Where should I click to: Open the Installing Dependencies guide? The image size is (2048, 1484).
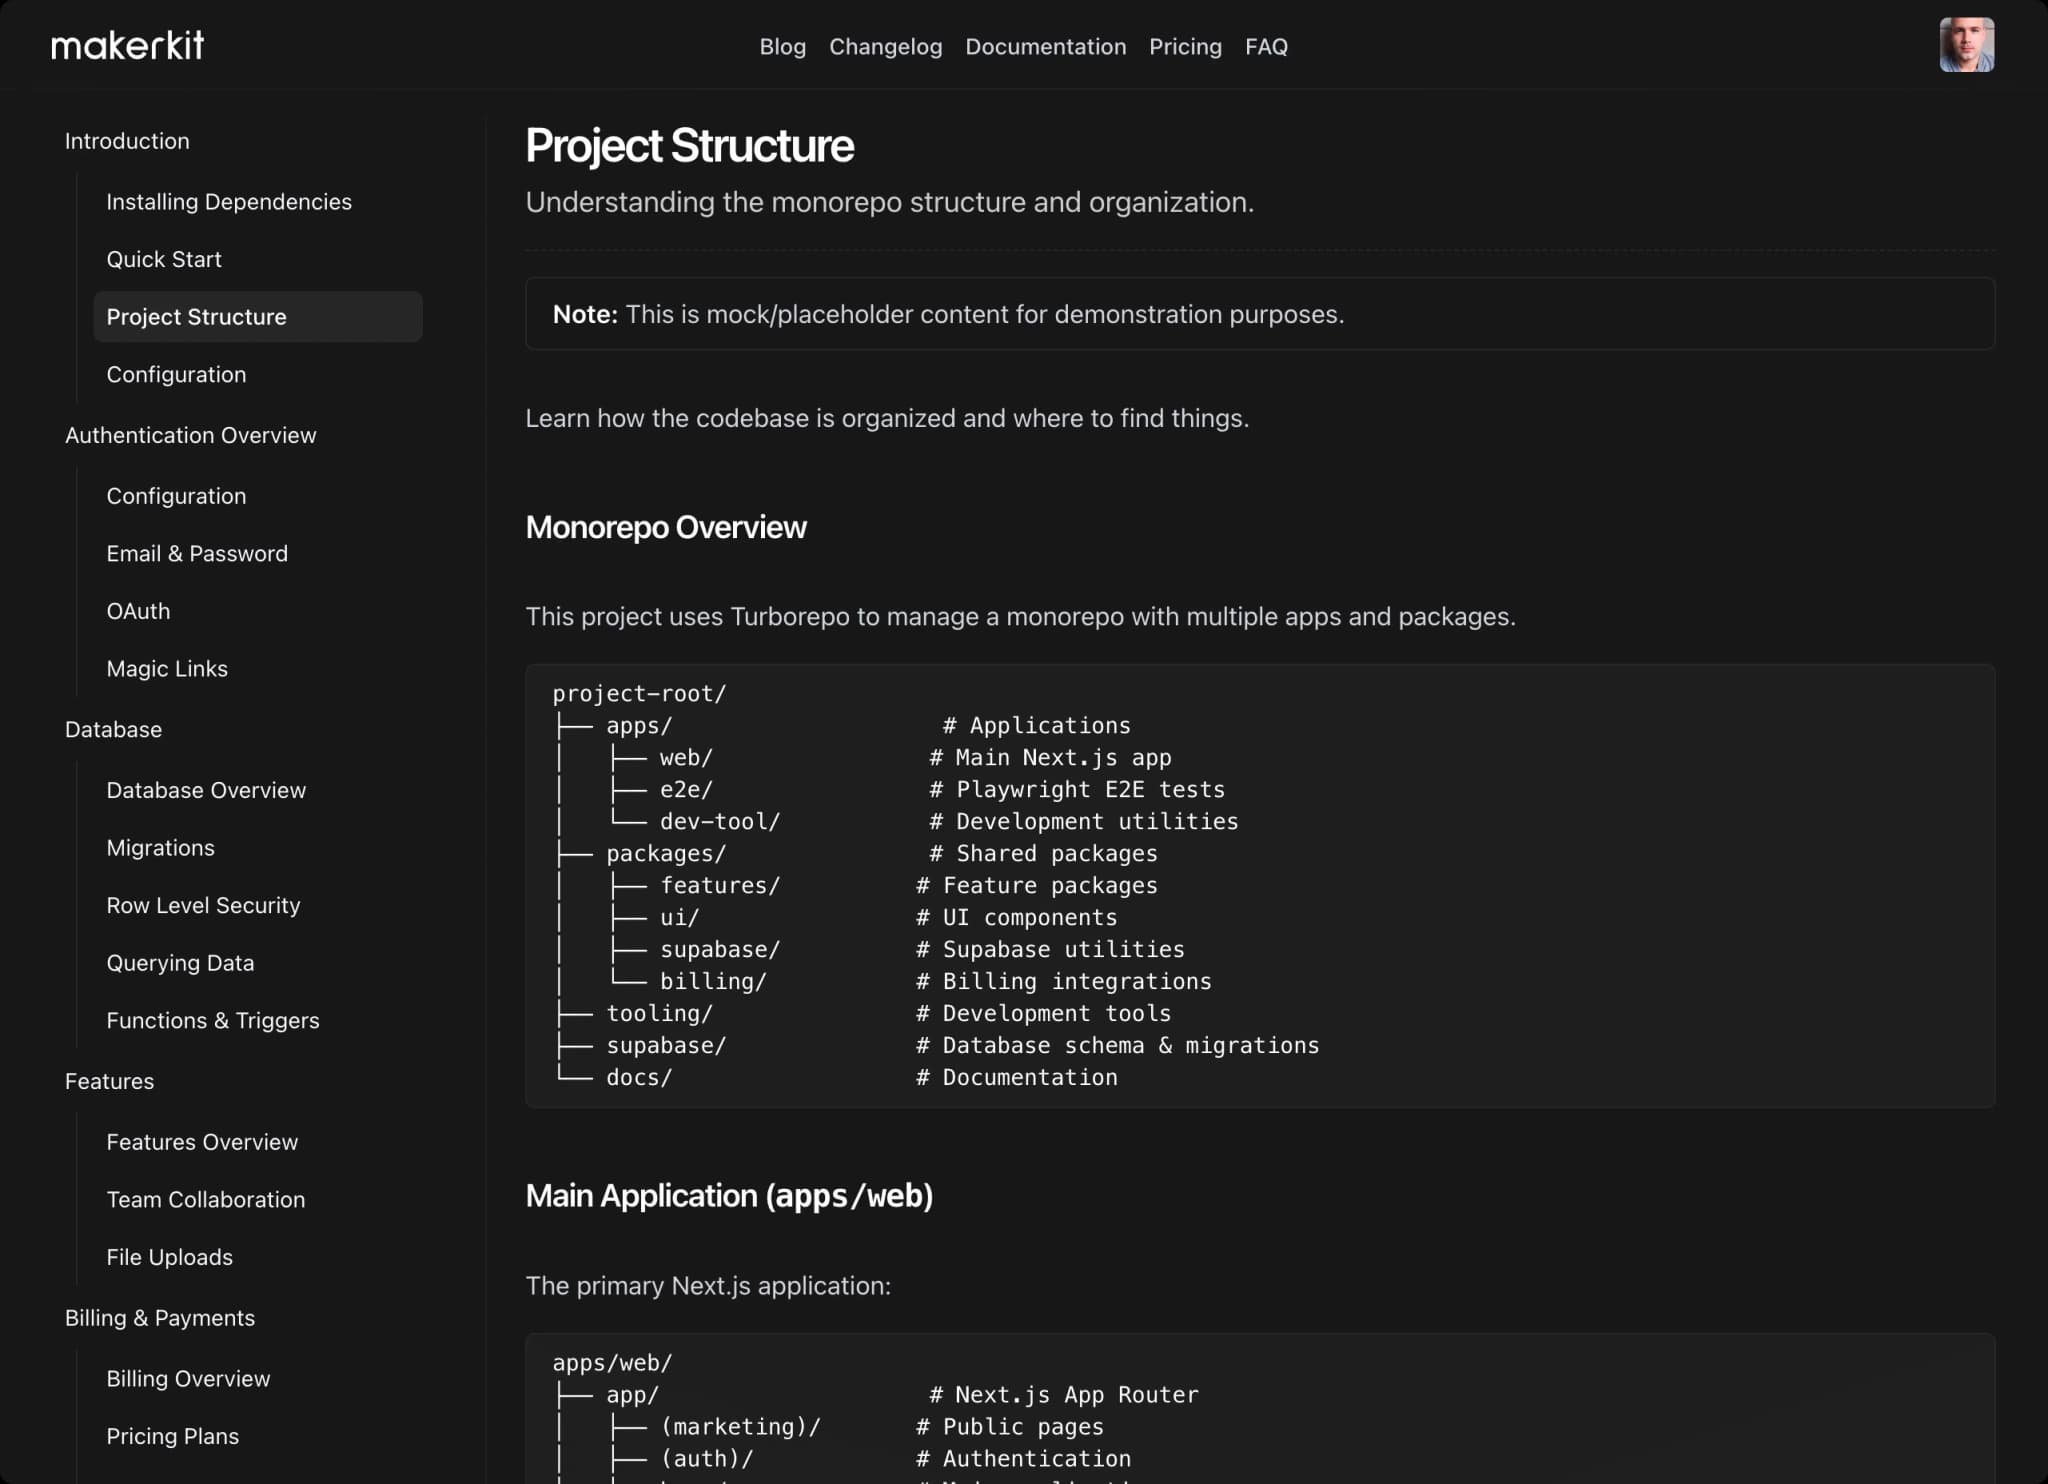pyautogui.click(x=229, y=201)
